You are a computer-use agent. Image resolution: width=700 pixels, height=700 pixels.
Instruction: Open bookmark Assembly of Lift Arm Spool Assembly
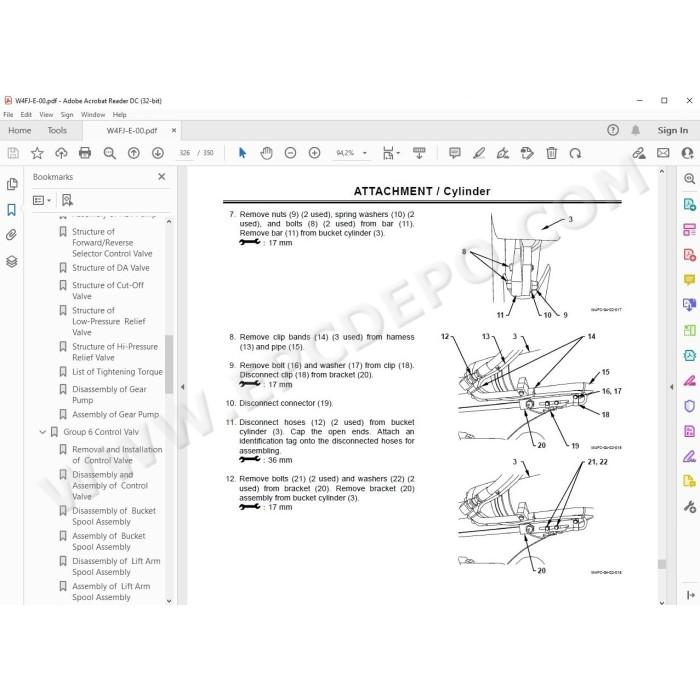coord(111,592)
